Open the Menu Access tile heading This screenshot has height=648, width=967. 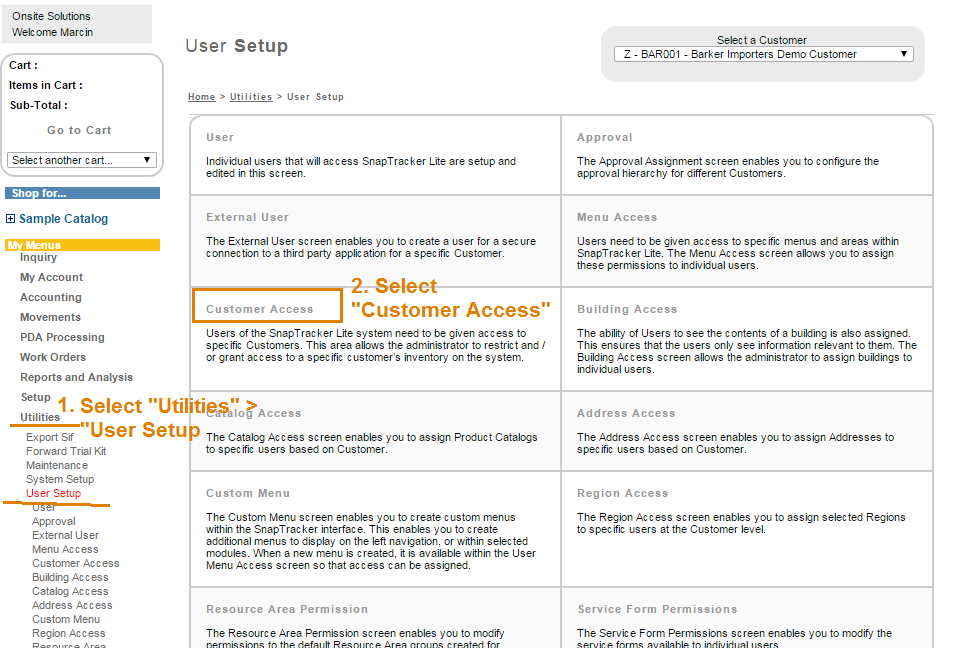617,217
